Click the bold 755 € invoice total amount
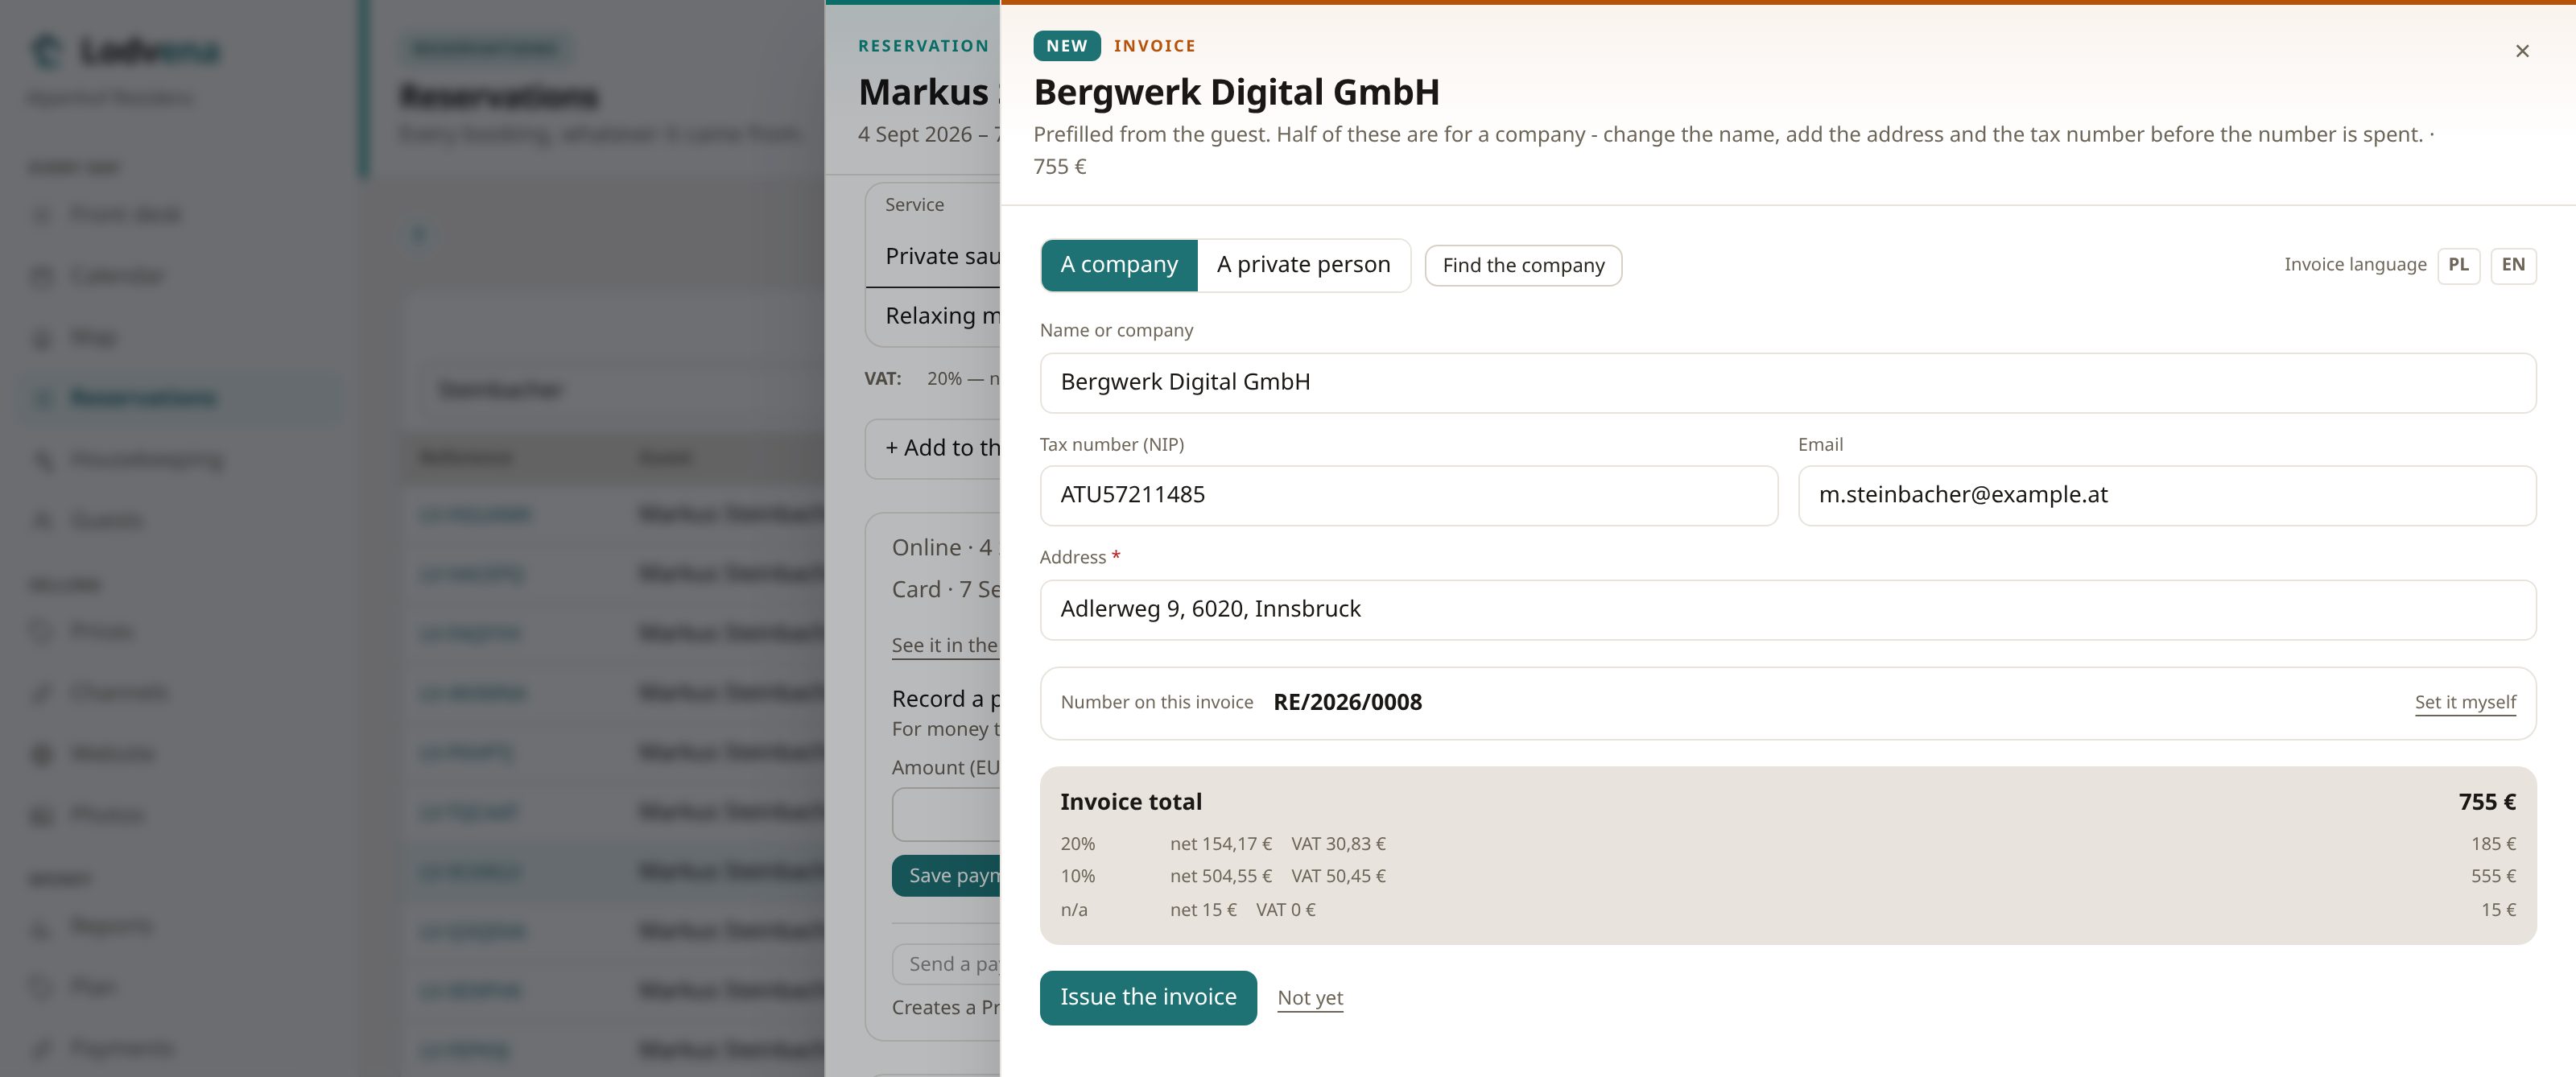2576x1077 pixels. click(x=2487, y=802)
